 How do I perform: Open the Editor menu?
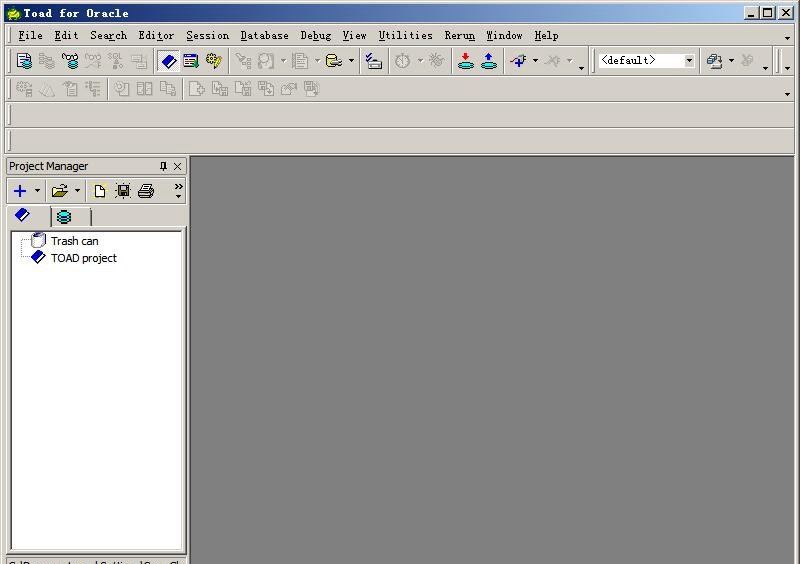pyautogui.click(x=156, y=35)
